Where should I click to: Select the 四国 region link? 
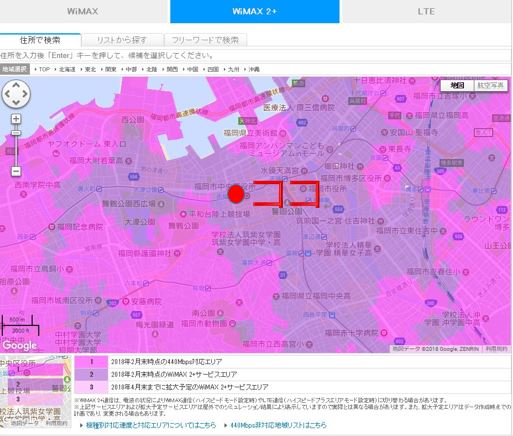coord(213,69)
